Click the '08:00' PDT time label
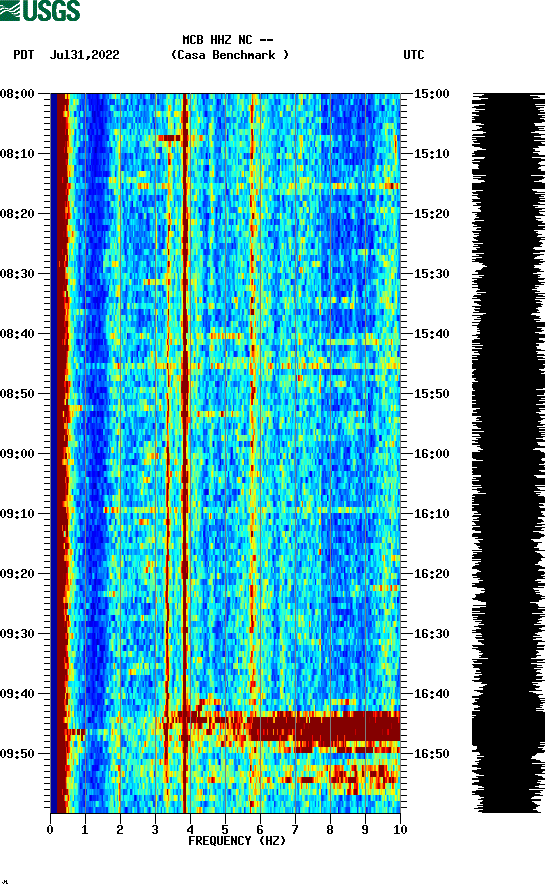The height and width of the screenshot is (893, 552). click(18, 93)
